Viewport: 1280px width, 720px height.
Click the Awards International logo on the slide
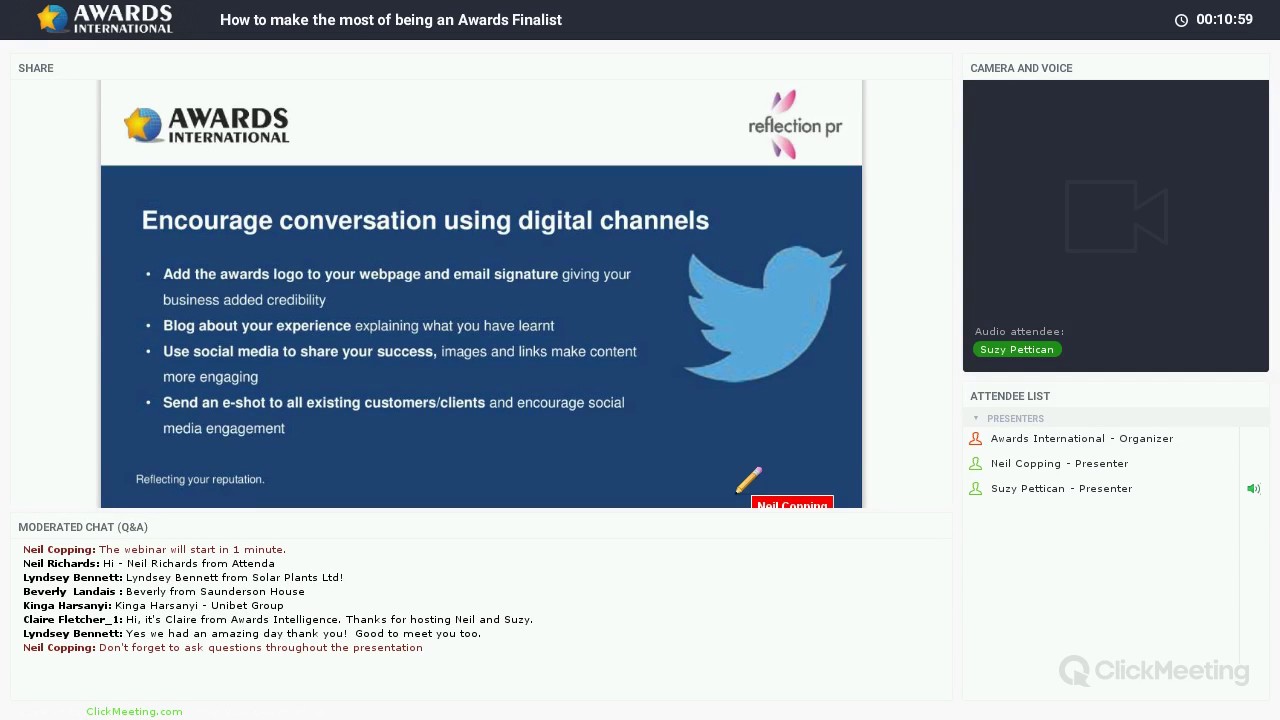(206, 126)
